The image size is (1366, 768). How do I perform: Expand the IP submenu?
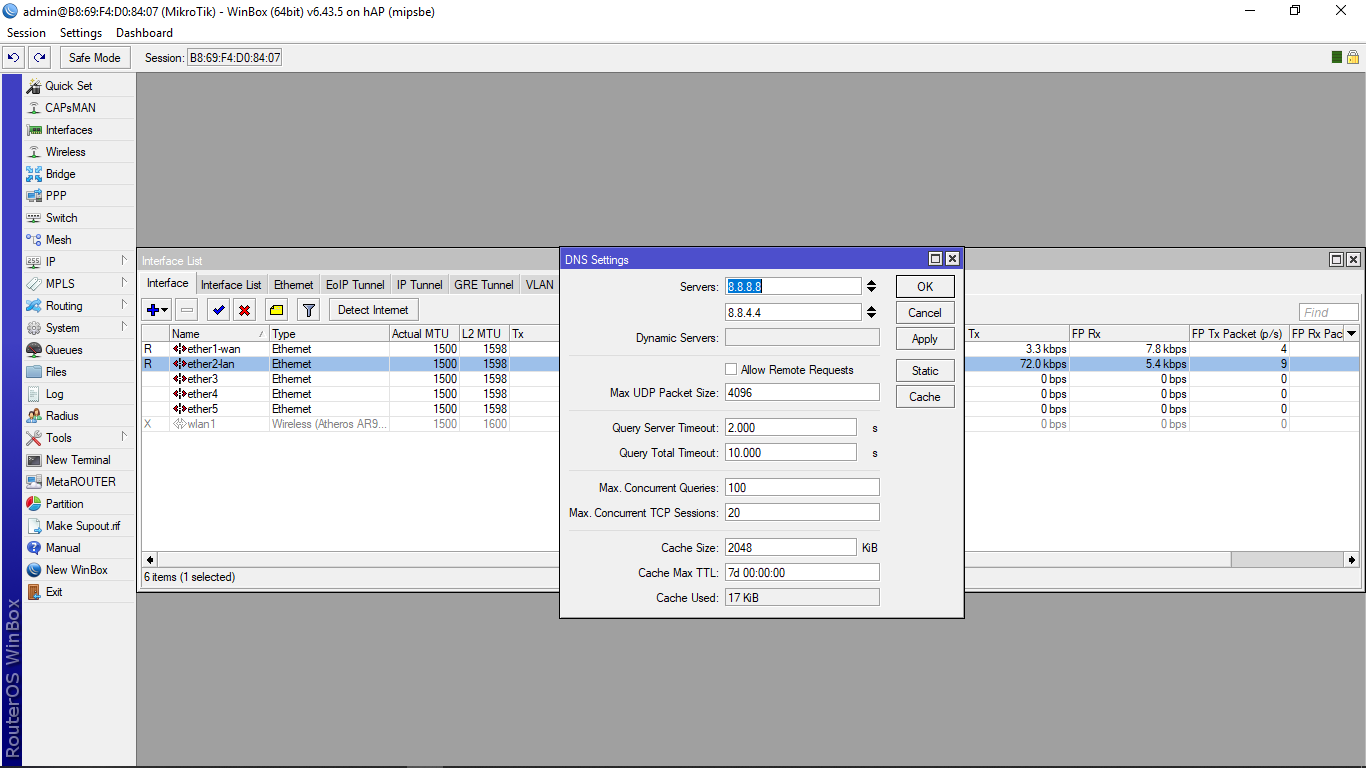(79, 262)
